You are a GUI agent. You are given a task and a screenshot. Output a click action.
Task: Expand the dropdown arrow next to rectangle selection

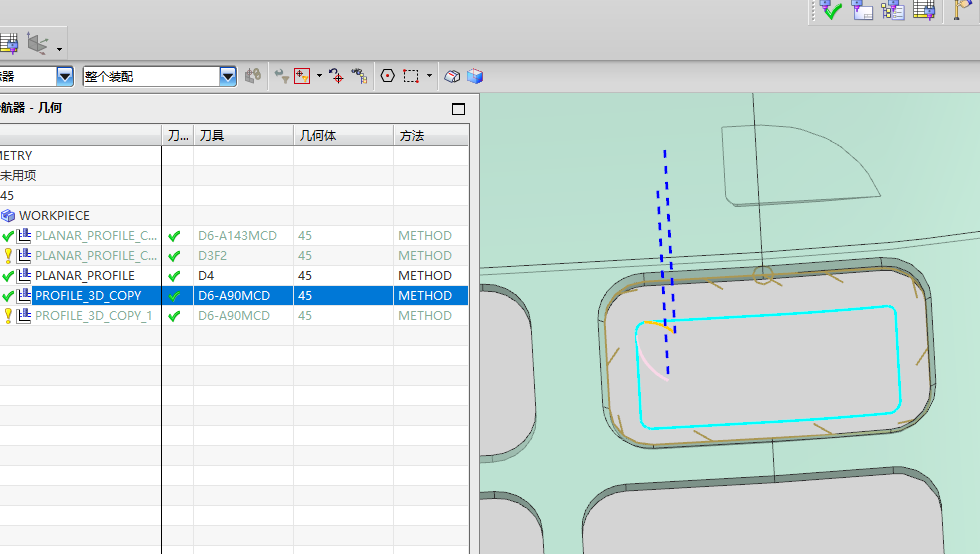coord(429,76)
